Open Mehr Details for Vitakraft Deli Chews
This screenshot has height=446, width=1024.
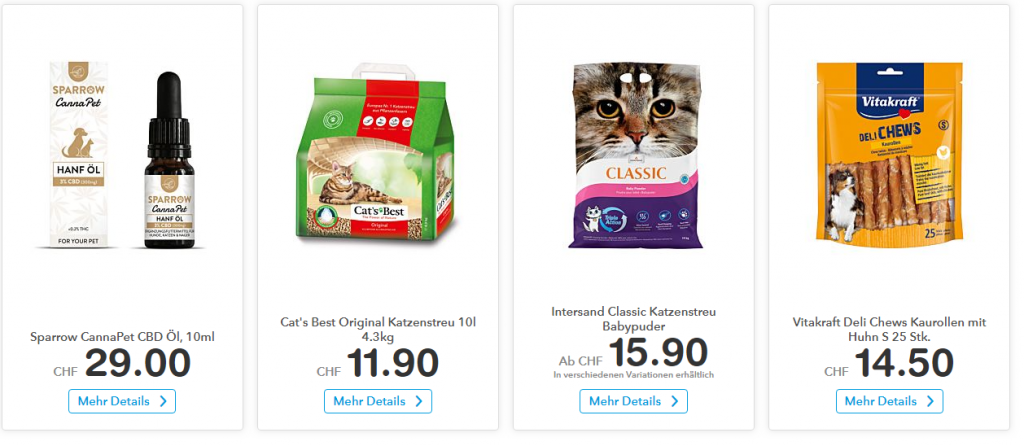point(889,401)
